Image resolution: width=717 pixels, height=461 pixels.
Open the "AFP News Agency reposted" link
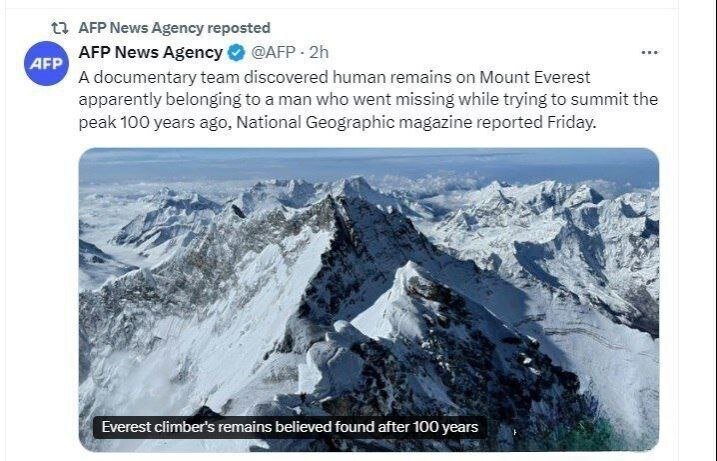point(173,28)
